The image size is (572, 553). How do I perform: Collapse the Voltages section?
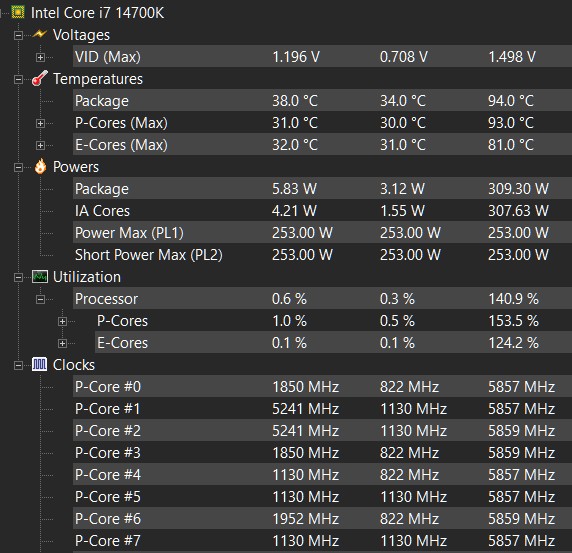coord(18,35)
